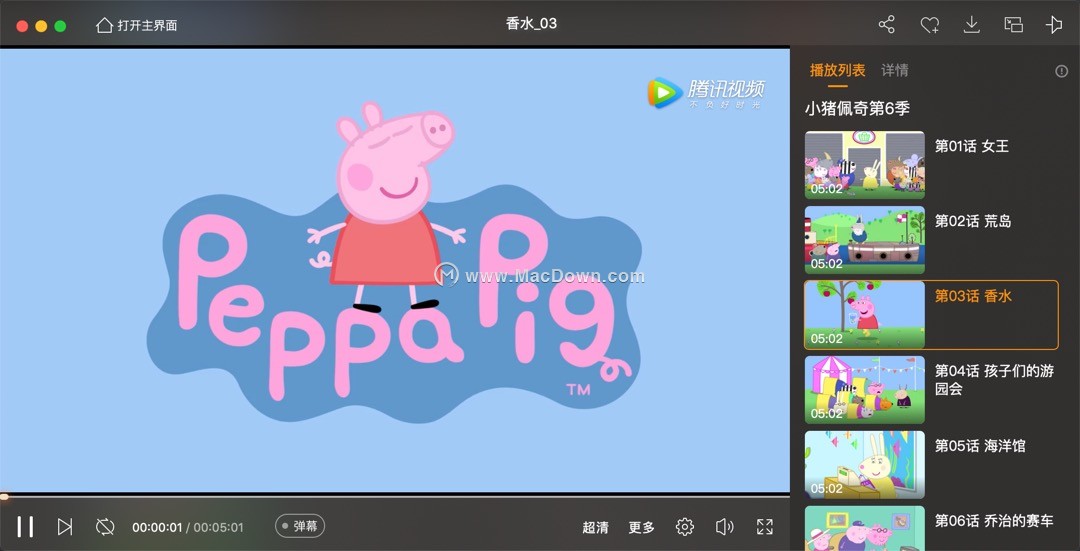This screenshot has height=551, width=1080.
Task: Skip to the next episode
Action: tap(65, 527)
